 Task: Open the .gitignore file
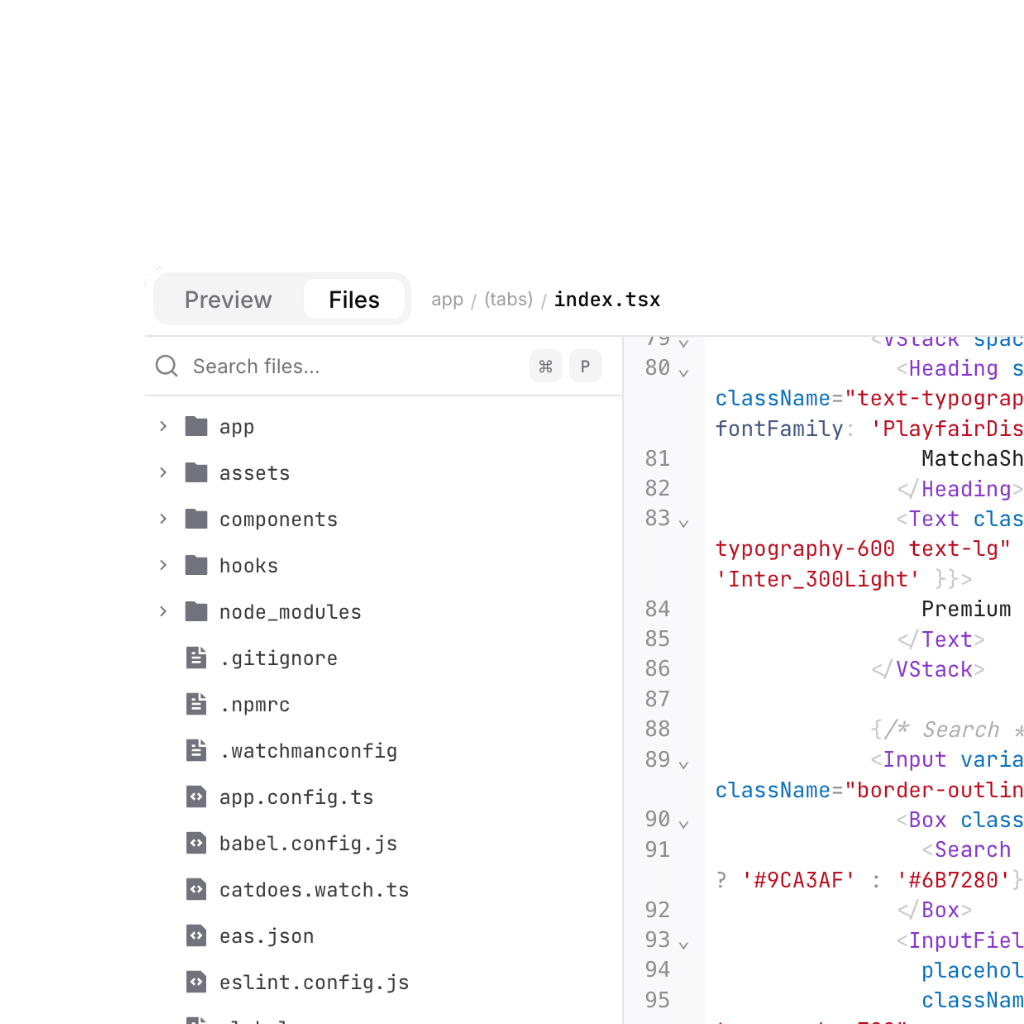tap(383, 658)
